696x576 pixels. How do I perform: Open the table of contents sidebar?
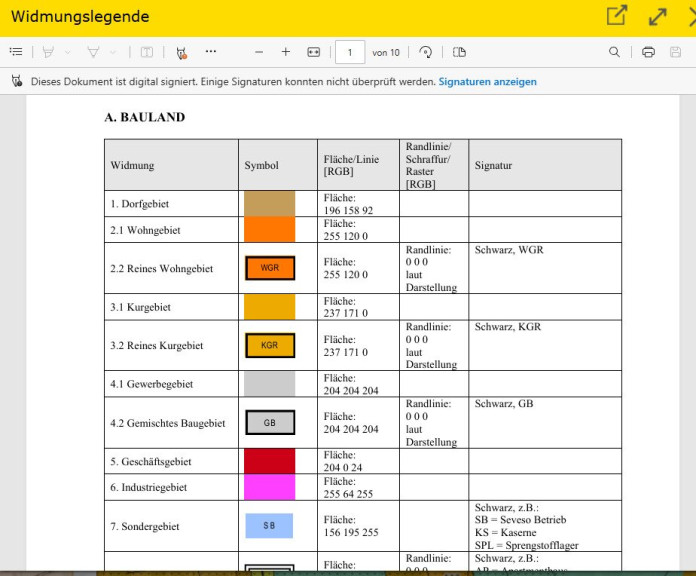(x=16, y=52)
